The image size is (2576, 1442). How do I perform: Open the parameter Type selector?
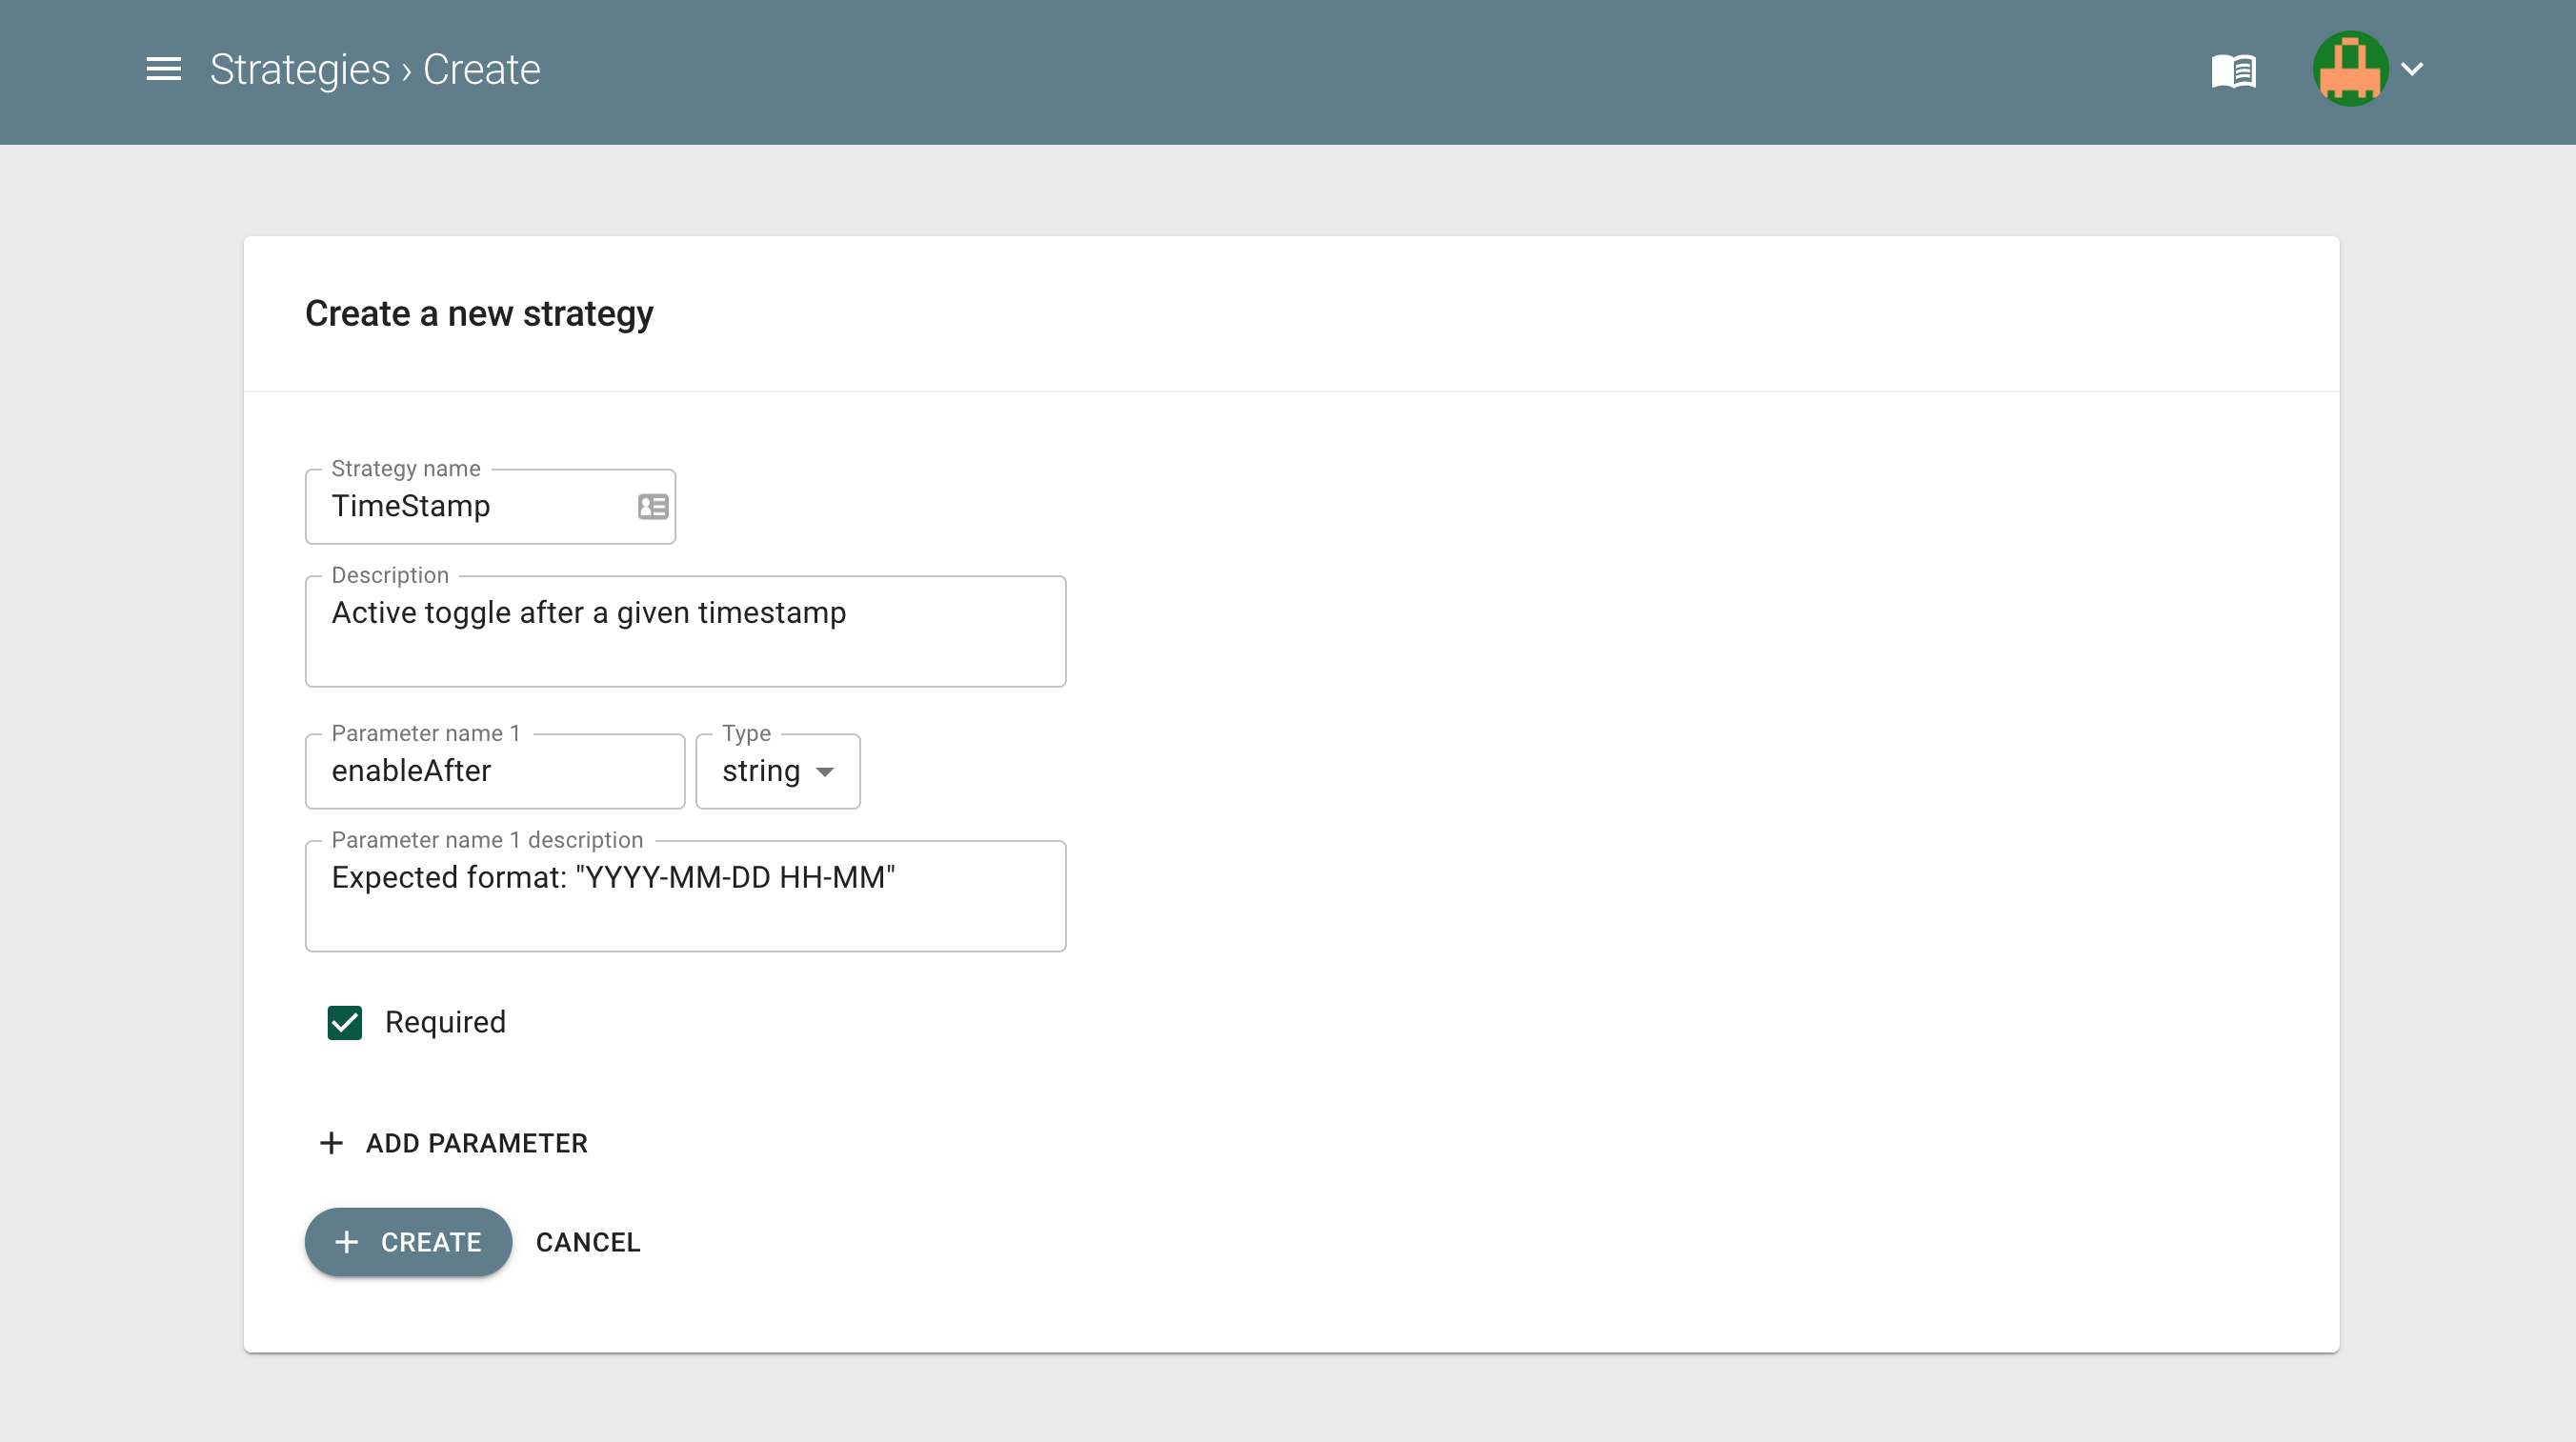click(778, 770)
